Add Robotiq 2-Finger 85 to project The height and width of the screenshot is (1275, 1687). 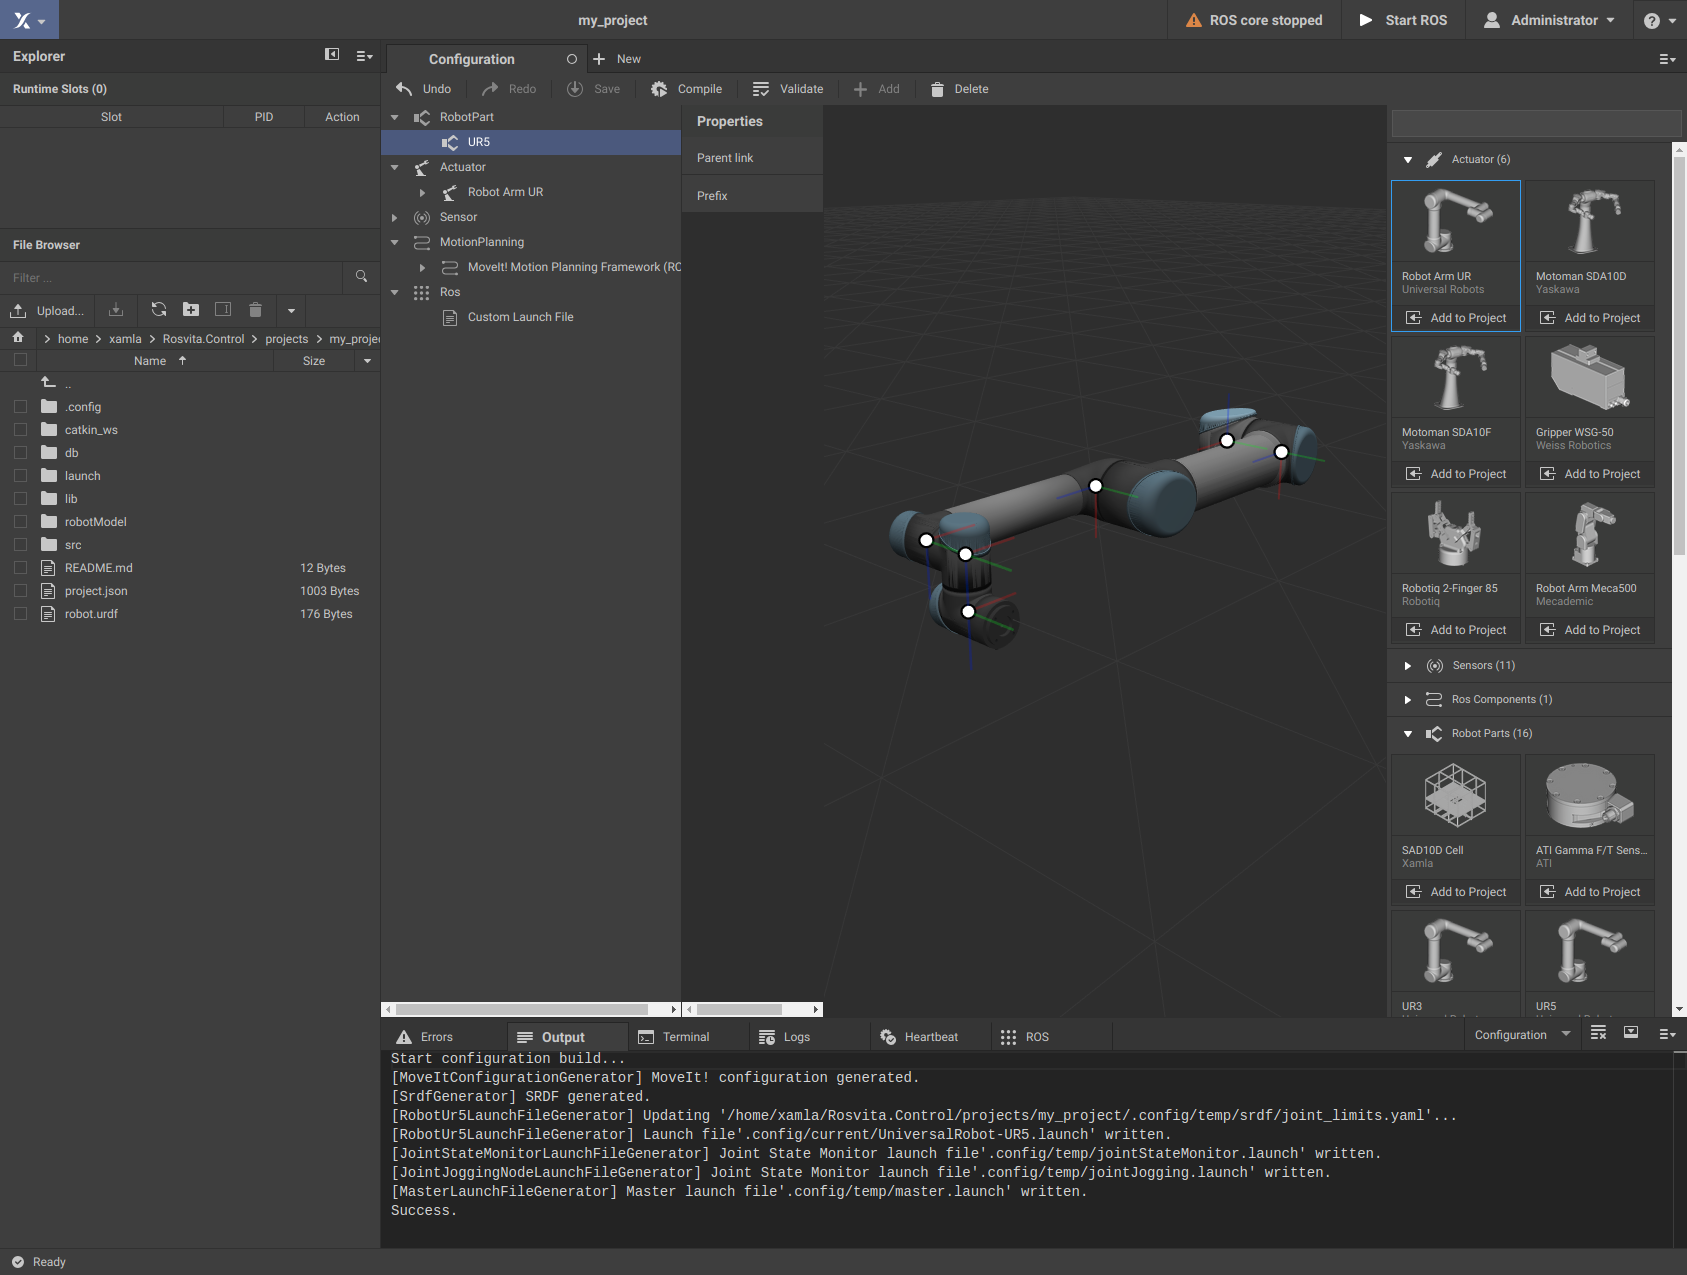coord(1456,630)
